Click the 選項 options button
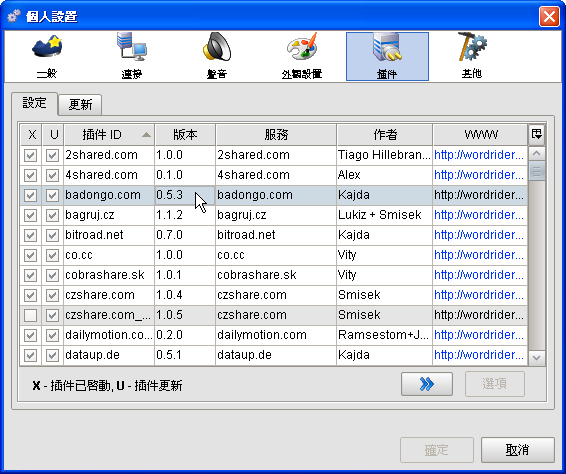 495,384
